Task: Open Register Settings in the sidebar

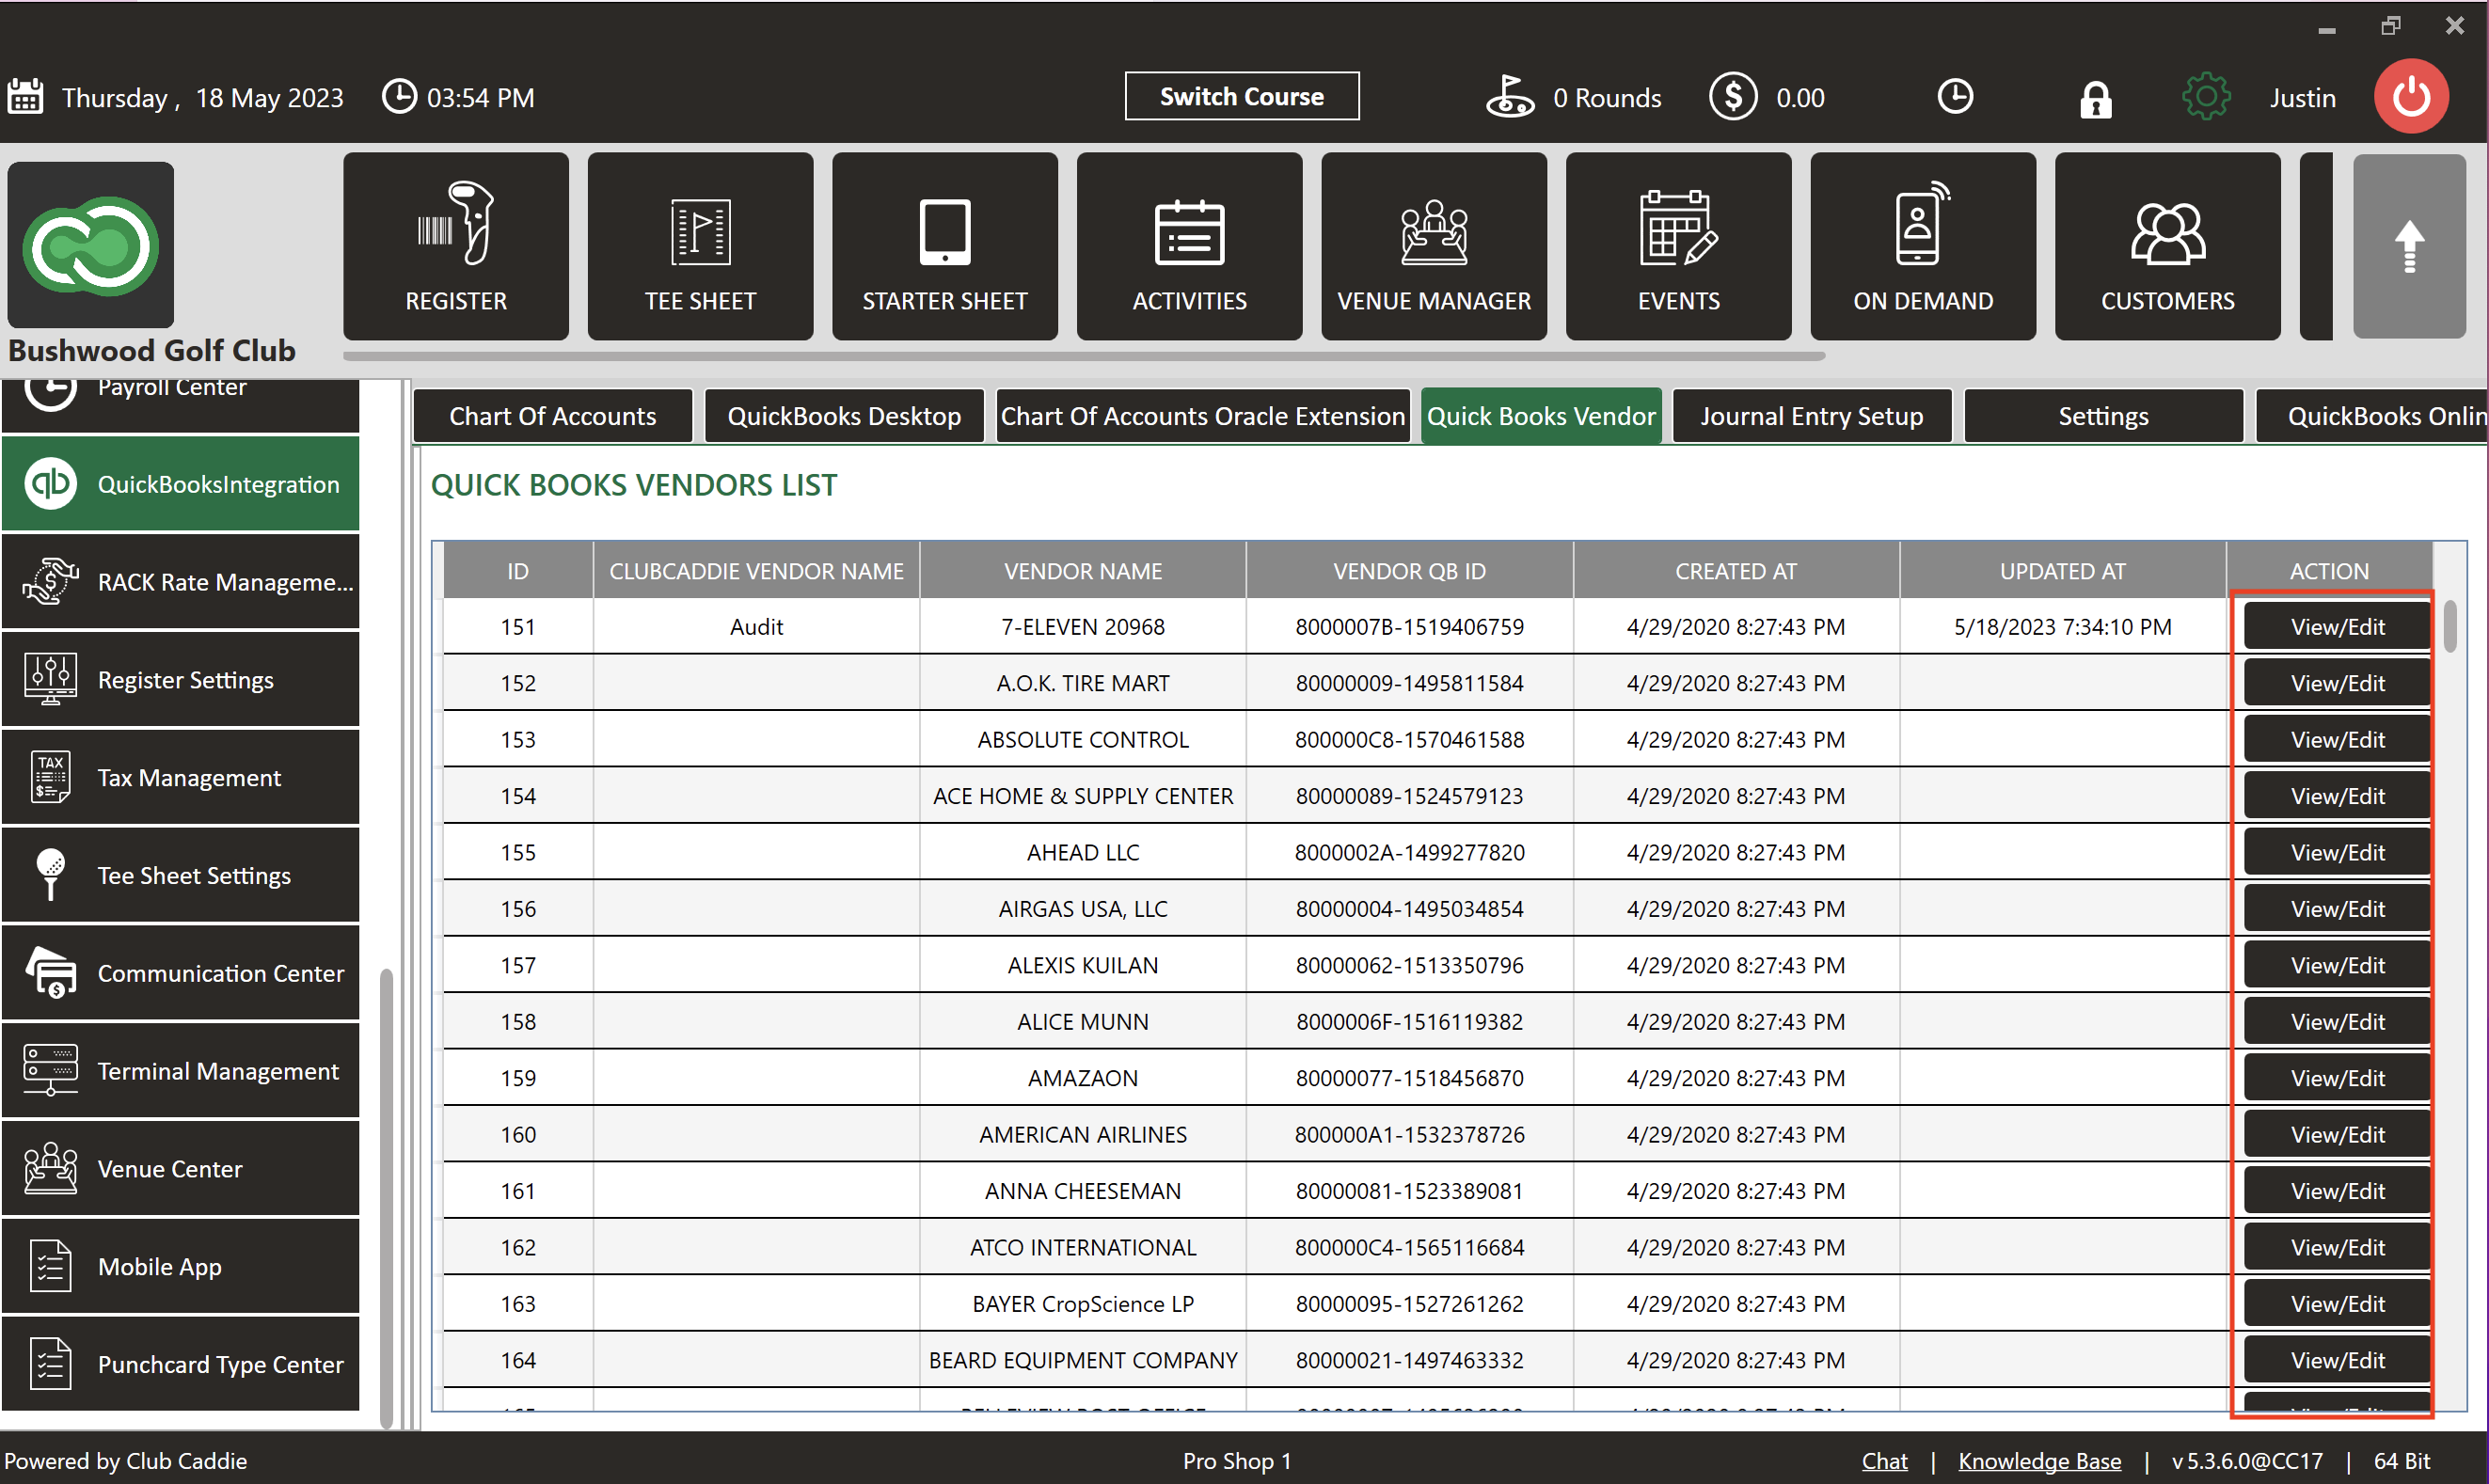Action: click(181, 680)
